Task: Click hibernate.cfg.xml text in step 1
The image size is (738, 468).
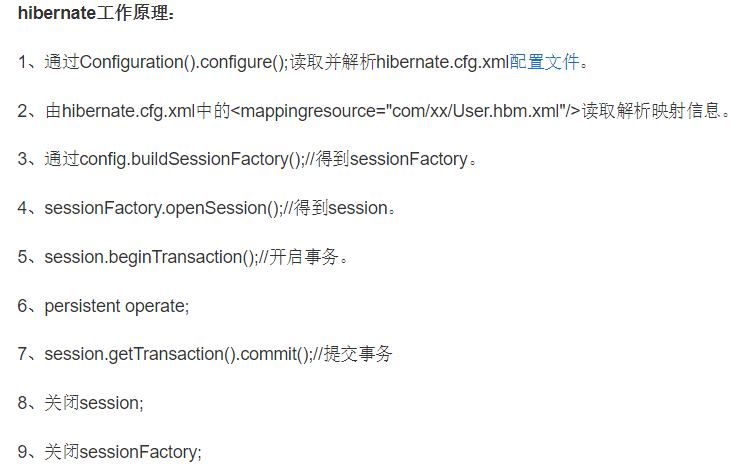Action: click(443, 62)
